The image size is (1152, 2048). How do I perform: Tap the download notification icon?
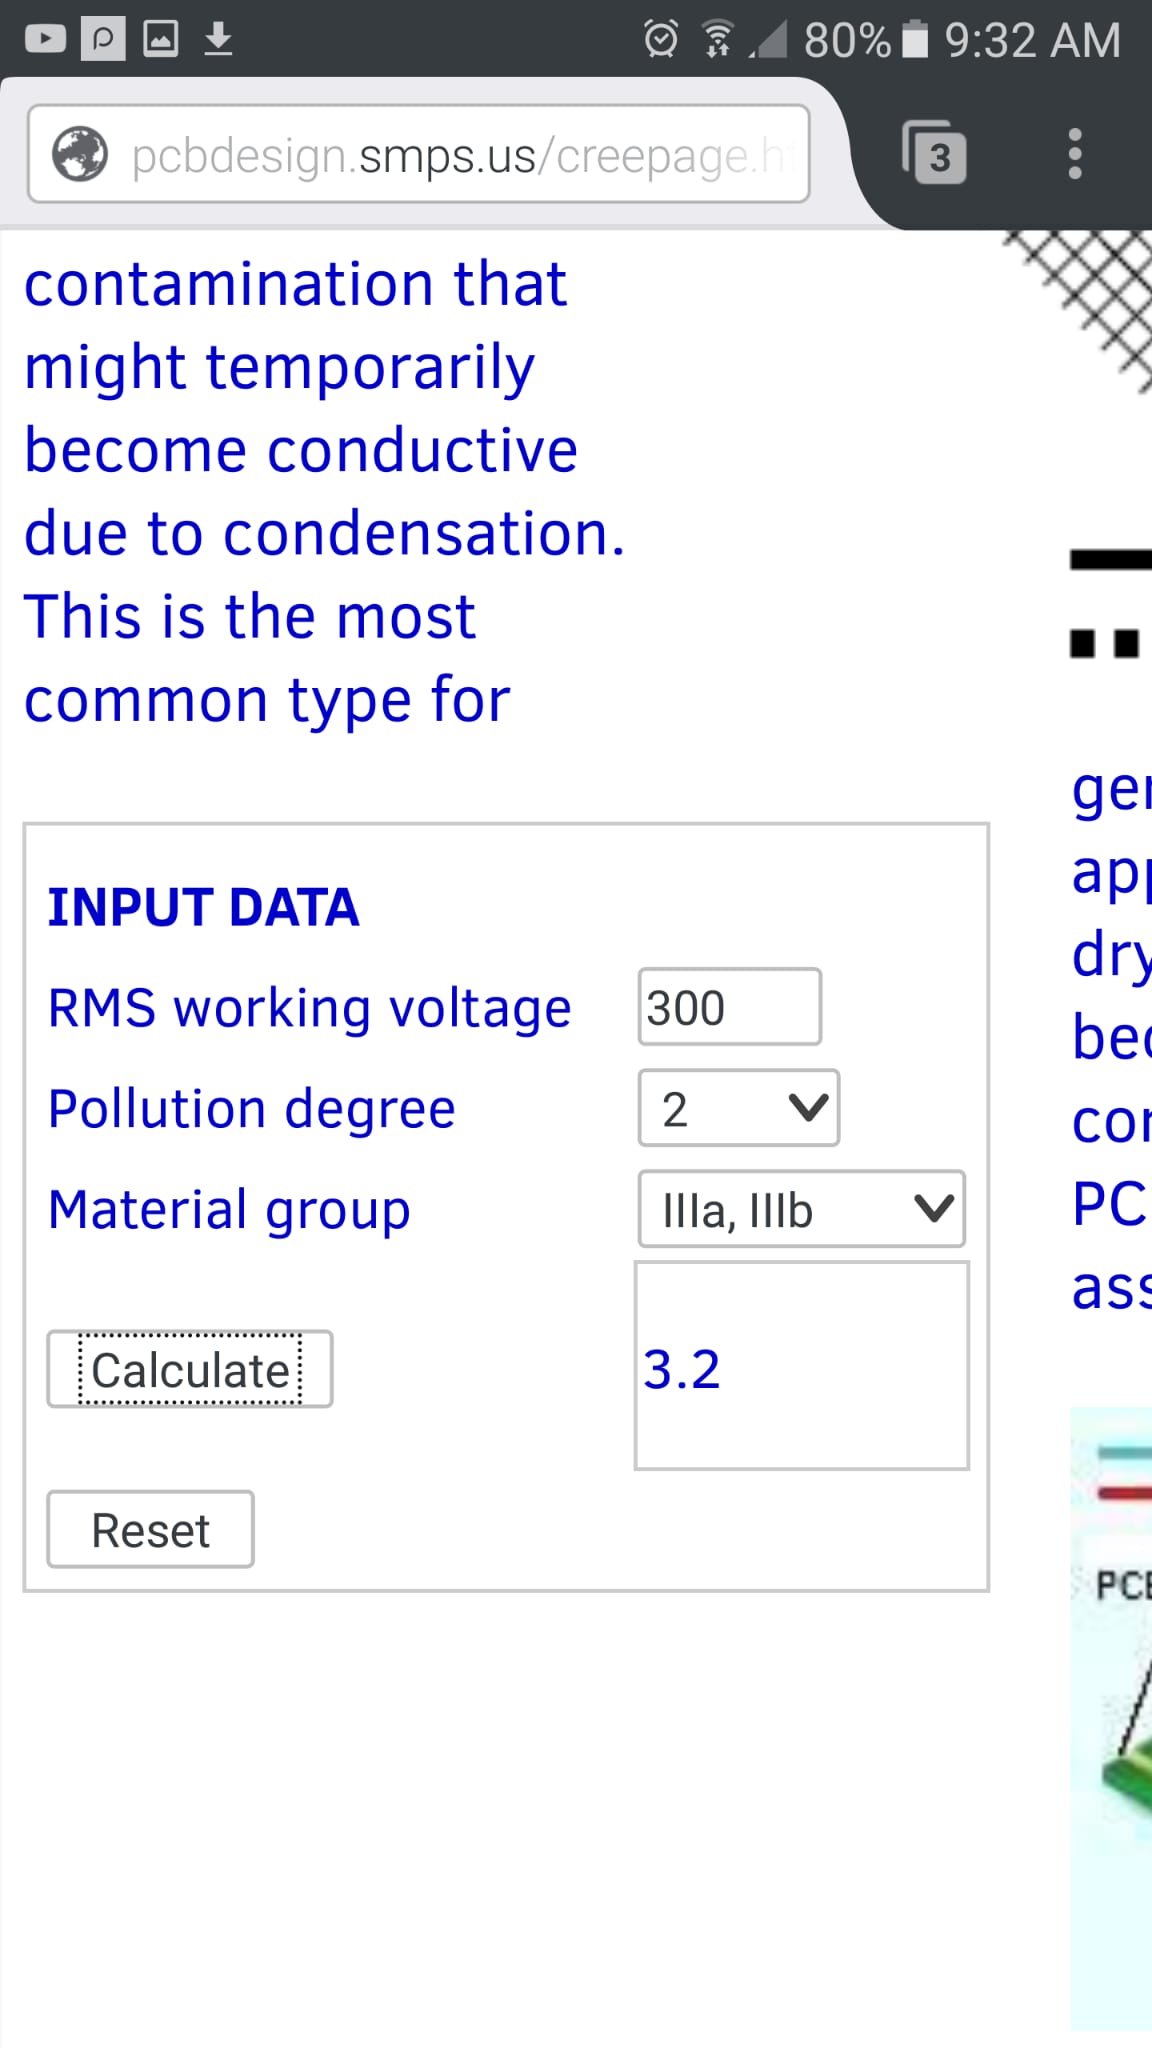point(218,39)
